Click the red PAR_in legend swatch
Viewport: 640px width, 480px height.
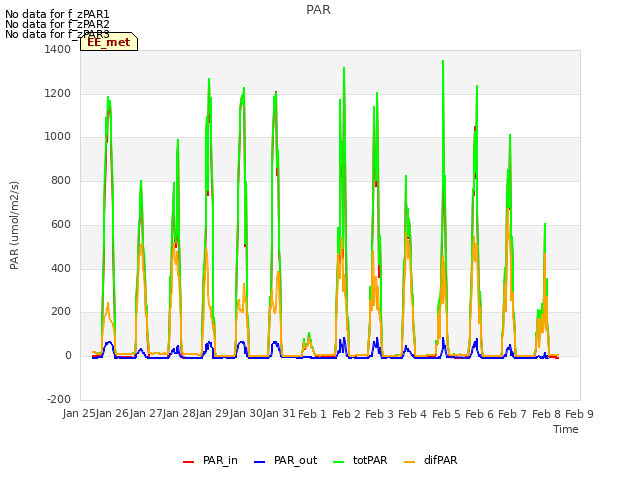pos(188,462)
